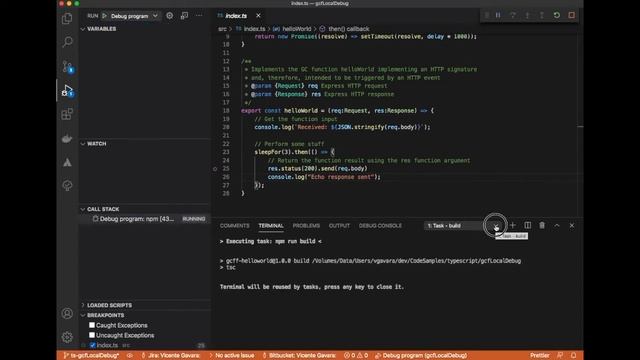The width and height of the screenshot is (640, 360).
Task: Select the index.ts editor tab
Action: click(x=236, y=16)
